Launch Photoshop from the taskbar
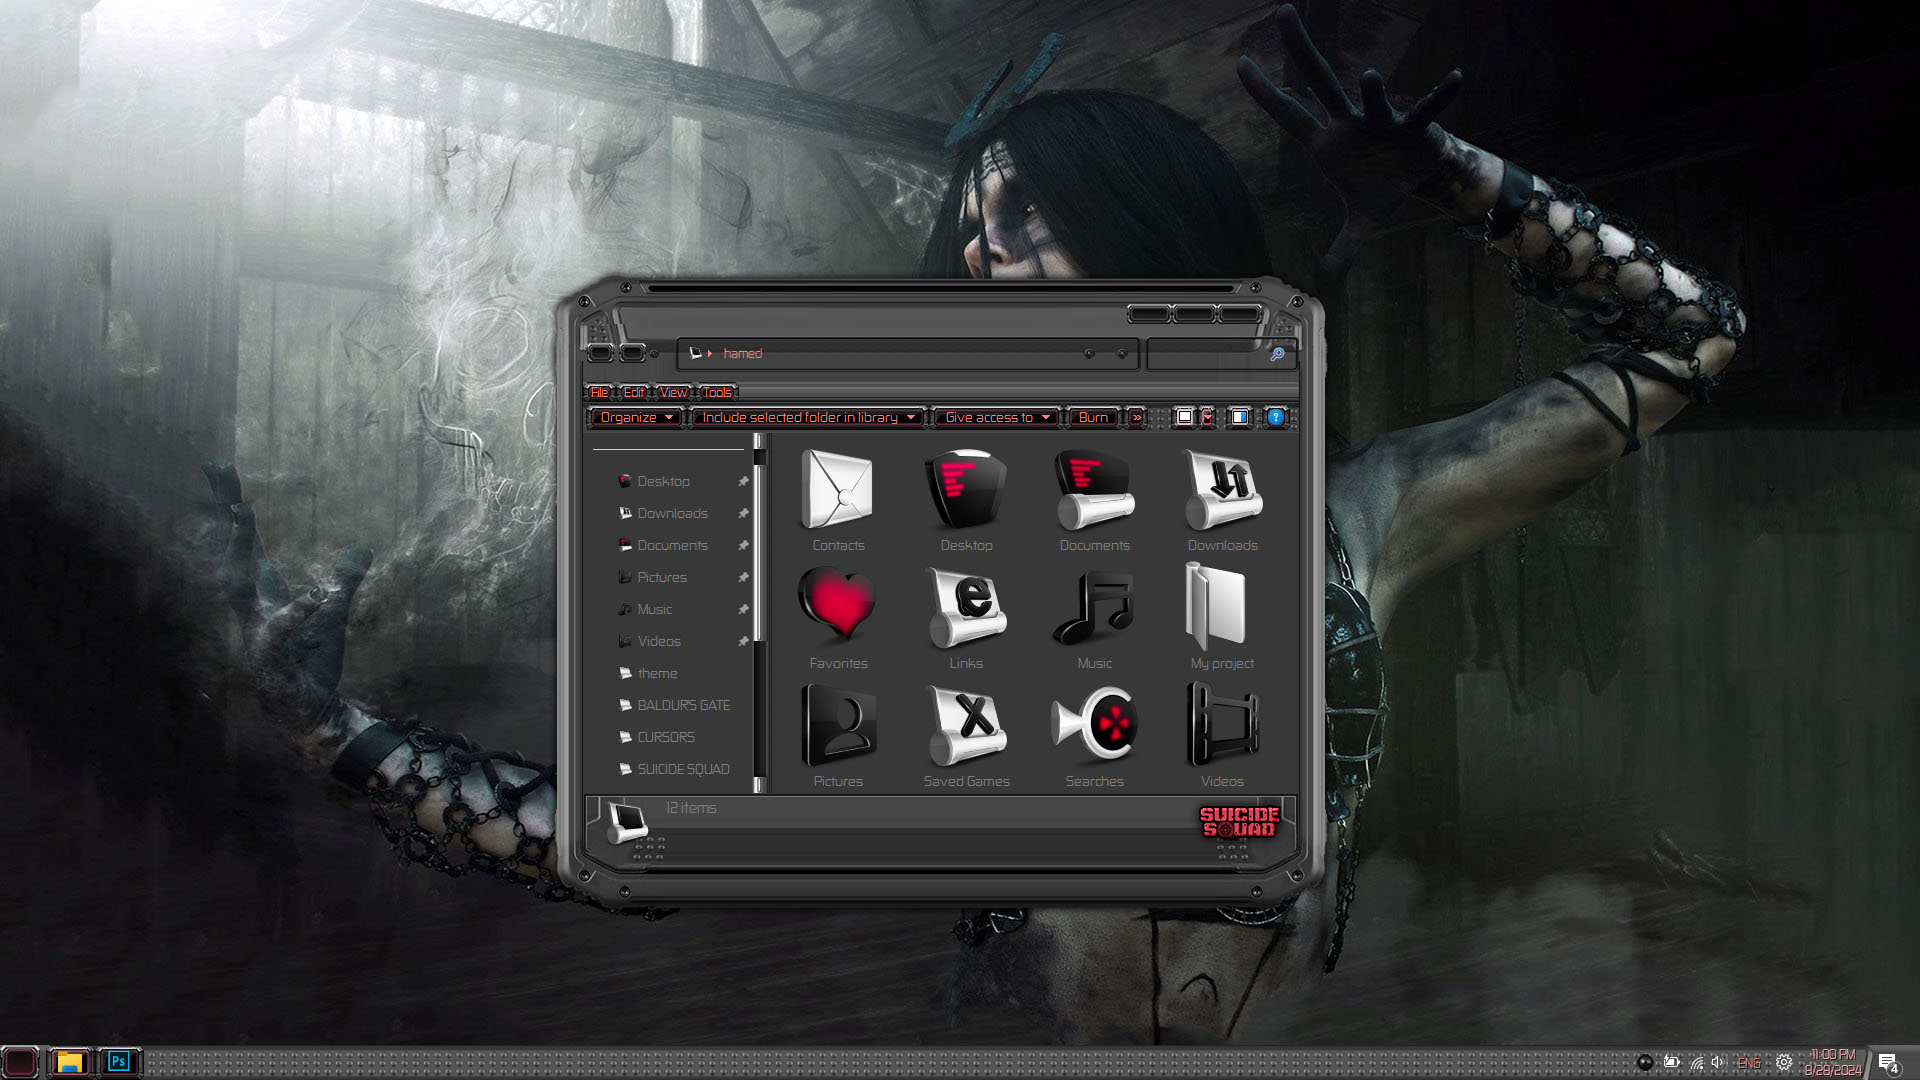The height and width of the screenshot is (1080, 1920). [119, 1061]
